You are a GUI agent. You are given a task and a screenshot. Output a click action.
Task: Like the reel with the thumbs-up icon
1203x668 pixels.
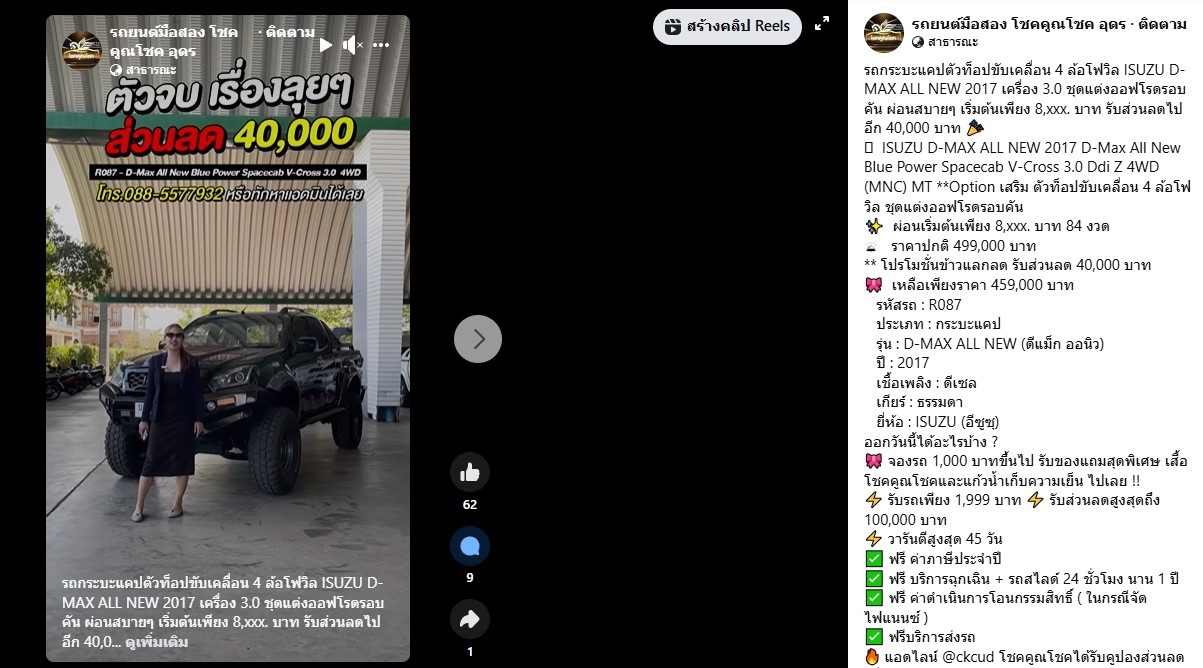(470, 472)
